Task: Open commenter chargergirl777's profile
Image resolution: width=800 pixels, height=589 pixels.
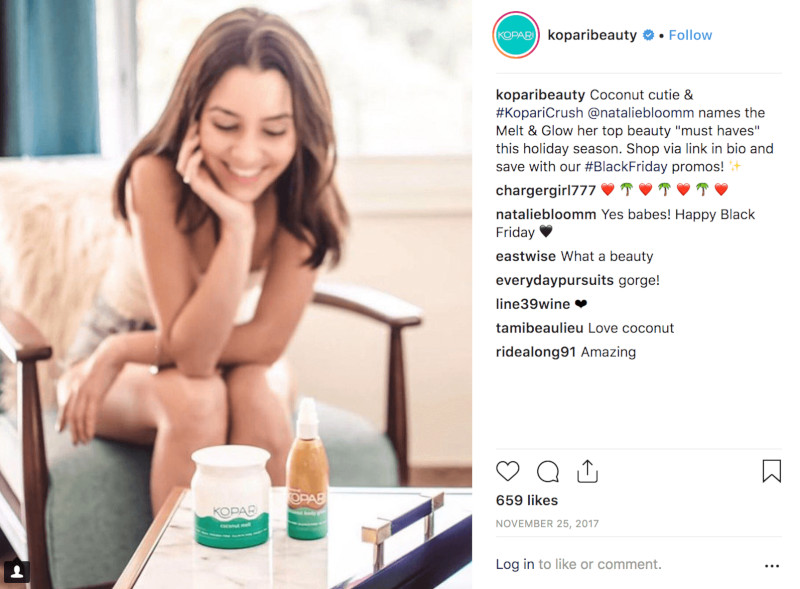Action: (545, 191)
